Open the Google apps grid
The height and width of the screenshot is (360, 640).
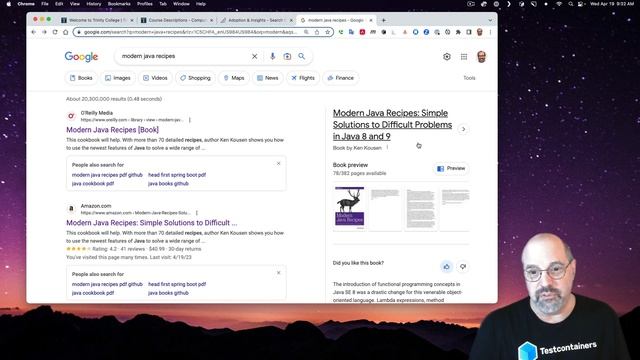464,57
